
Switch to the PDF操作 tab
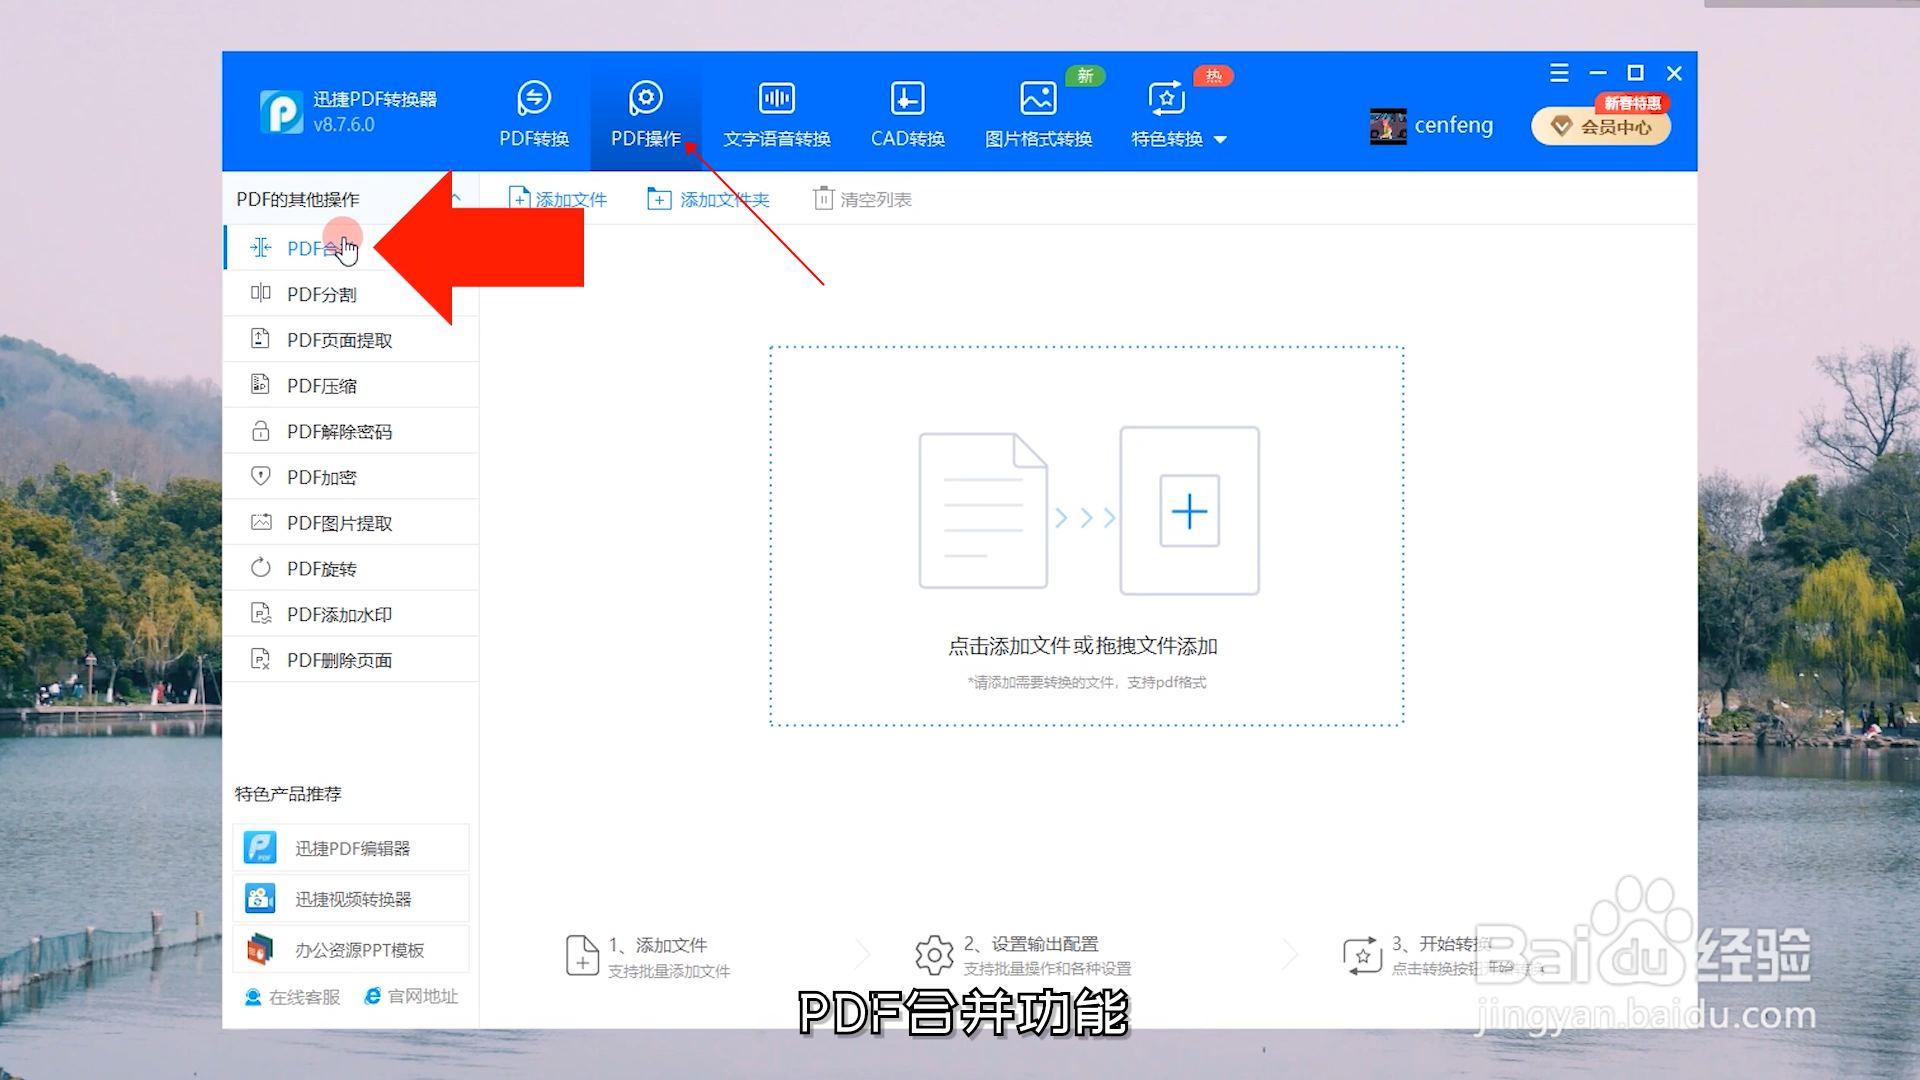[x=646, y=112]
